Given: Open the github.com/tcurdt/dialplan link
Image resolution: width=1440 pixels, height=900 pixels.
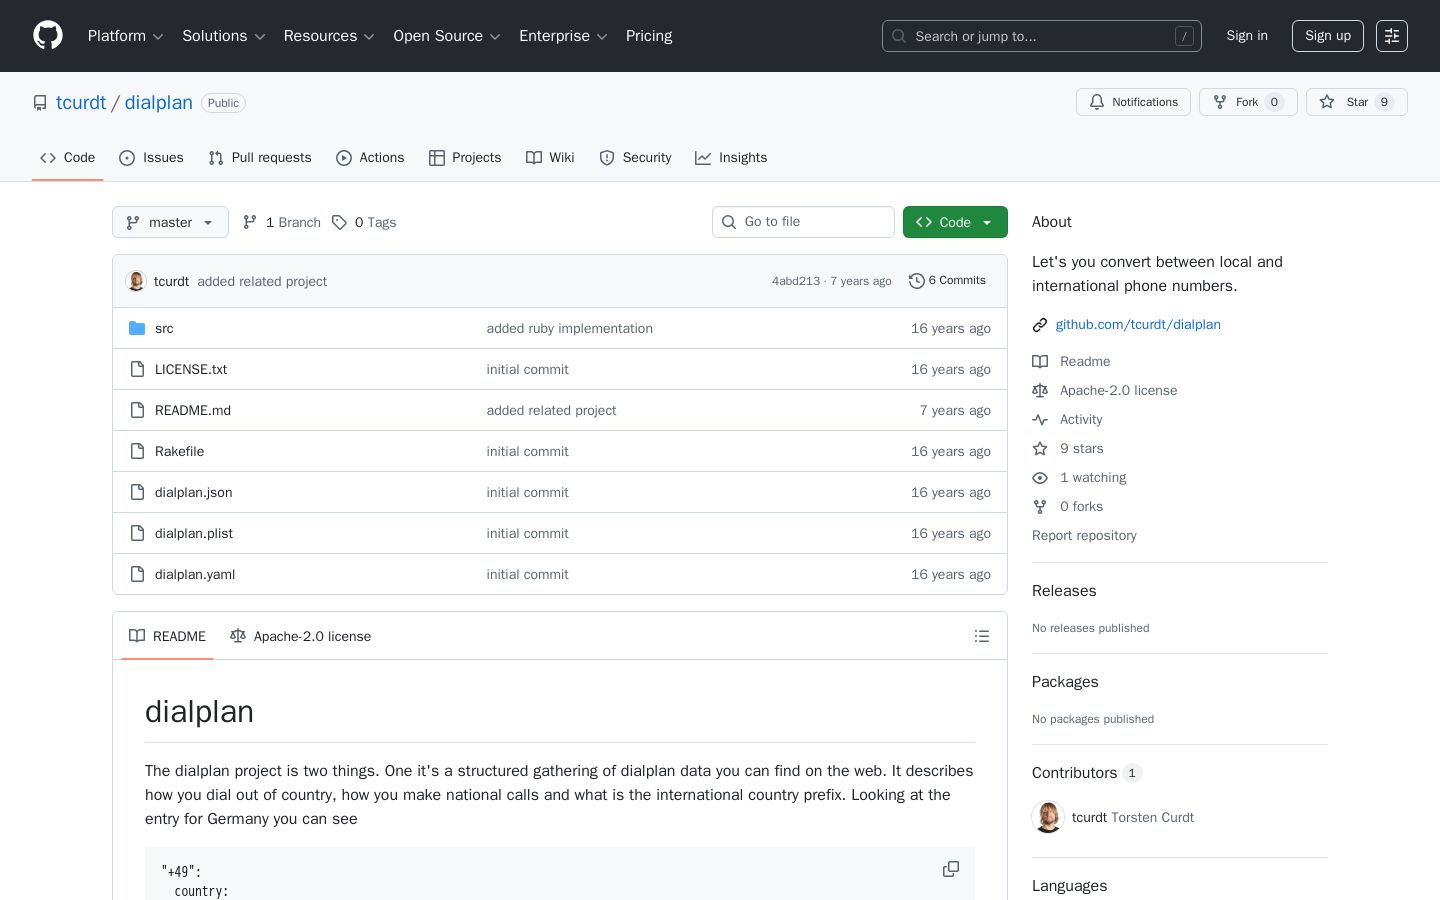Looking at the screenshot, I should point(1138,325).
